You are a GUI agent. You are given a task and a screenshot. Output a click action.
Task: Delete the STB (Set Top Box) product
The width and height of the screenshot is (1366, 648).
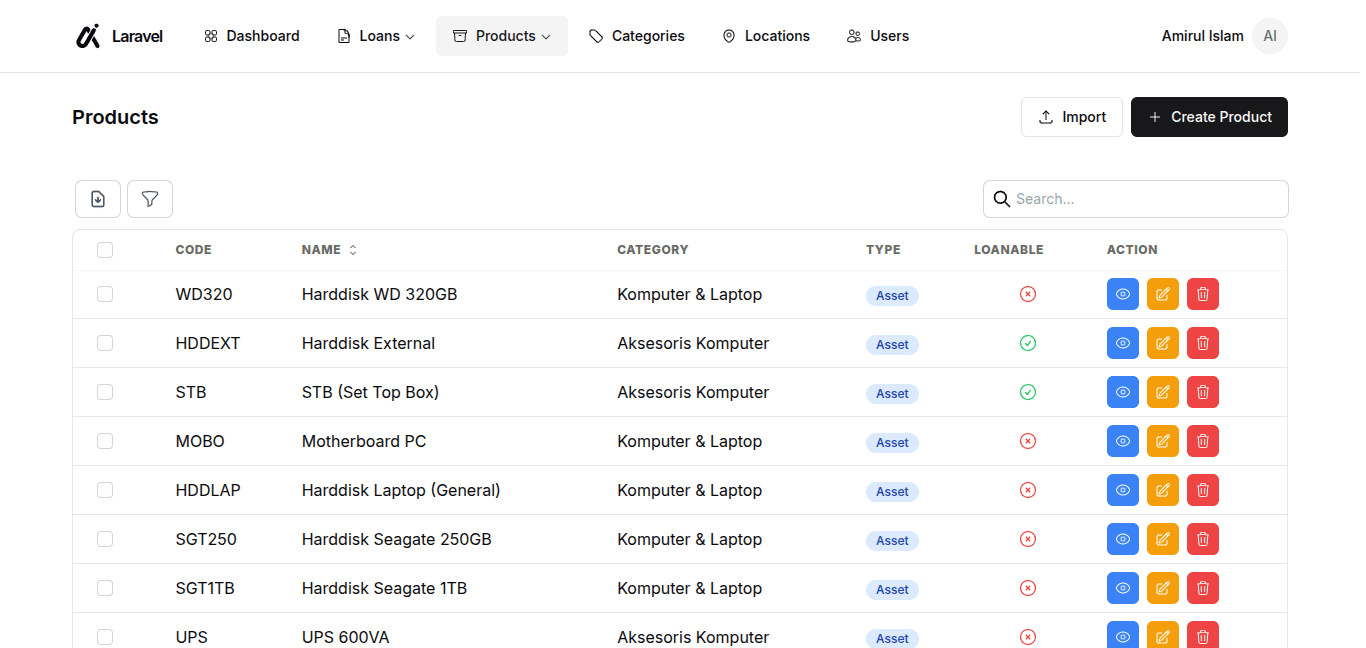pyautogui.click(x=1203, y=392)
